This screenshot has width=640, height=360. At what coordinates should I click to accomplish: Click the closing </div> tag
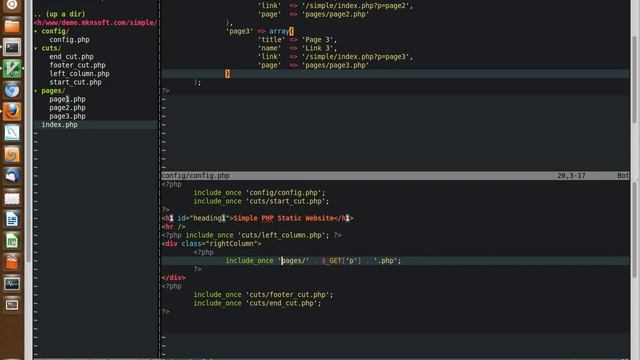click(173, 278)
